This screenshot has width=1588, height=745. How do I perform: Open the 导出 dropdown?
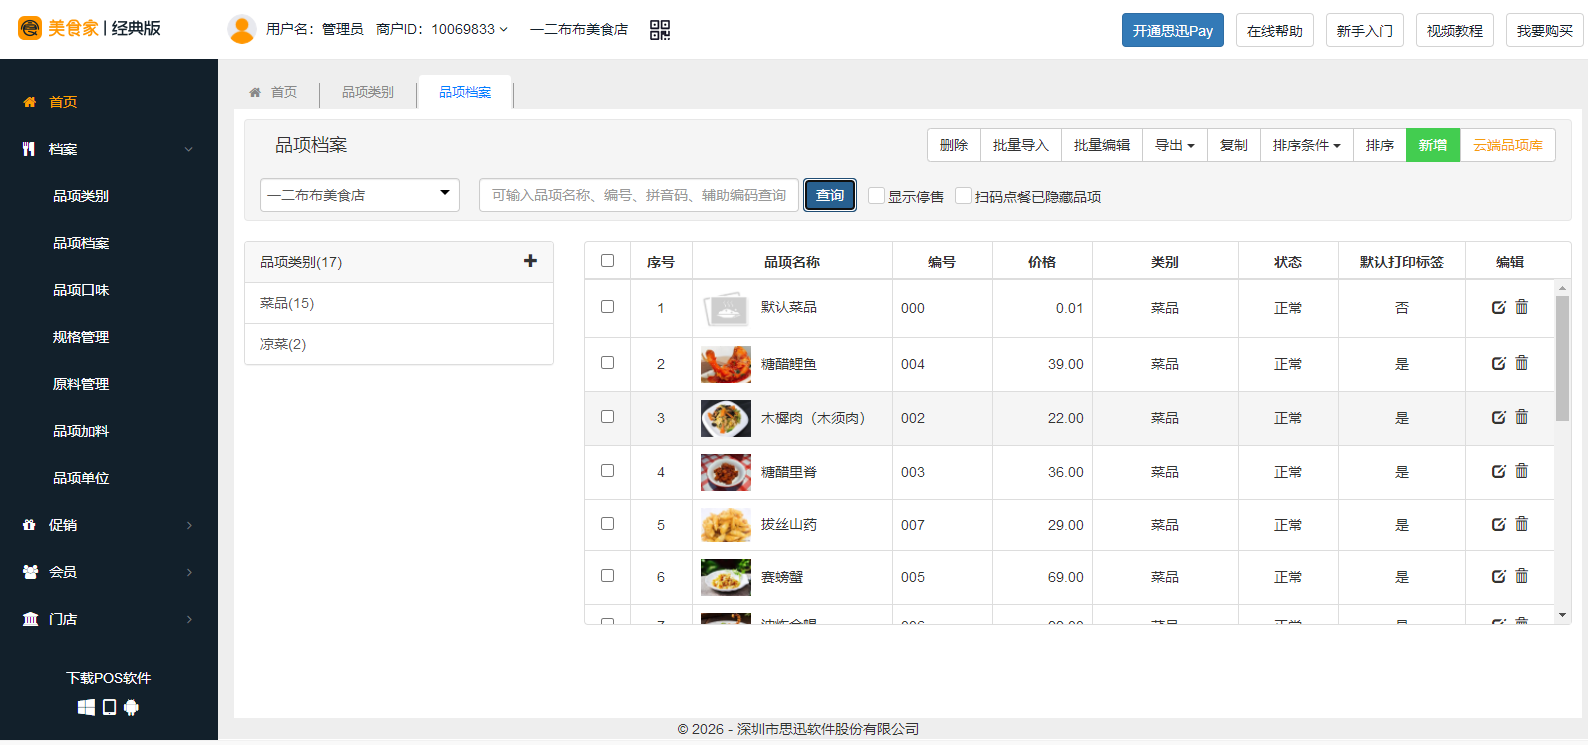click(1175, 145)
